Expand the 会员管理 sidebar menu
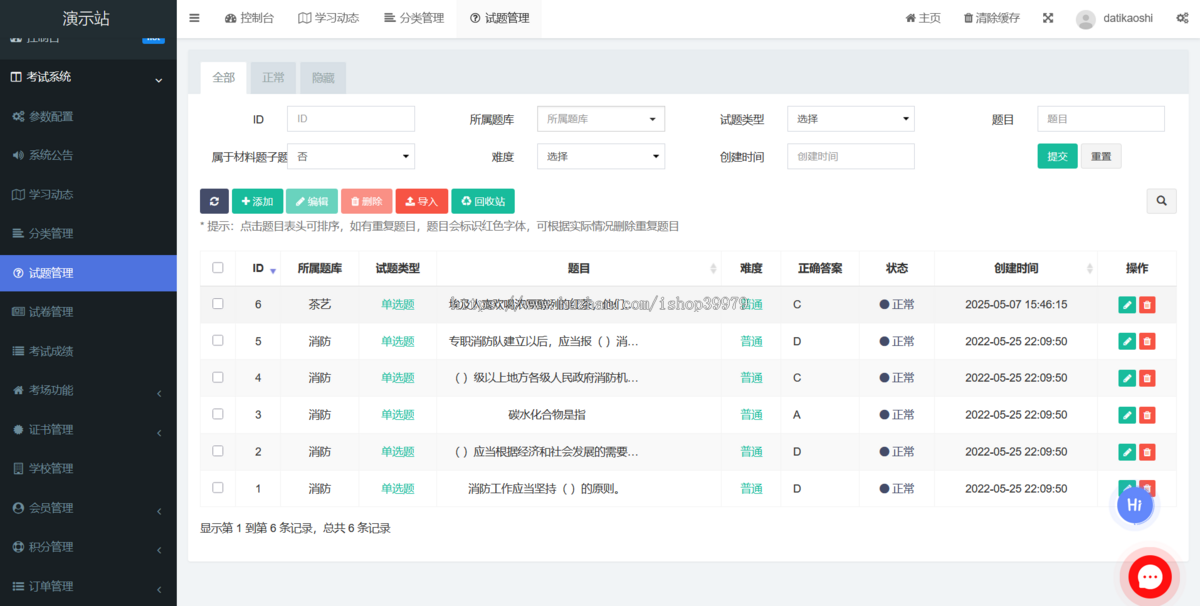 pos(88,508)
